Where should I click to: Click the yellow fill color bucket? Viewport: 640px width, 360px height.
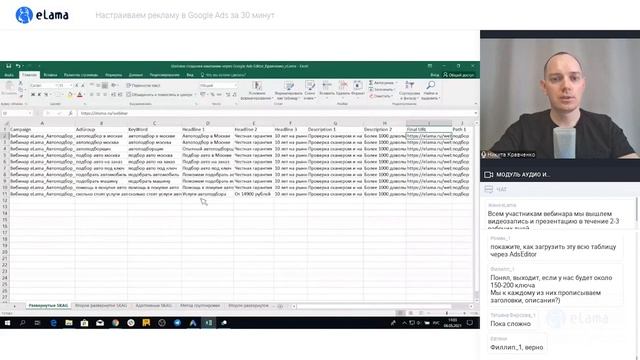[69, 95]
